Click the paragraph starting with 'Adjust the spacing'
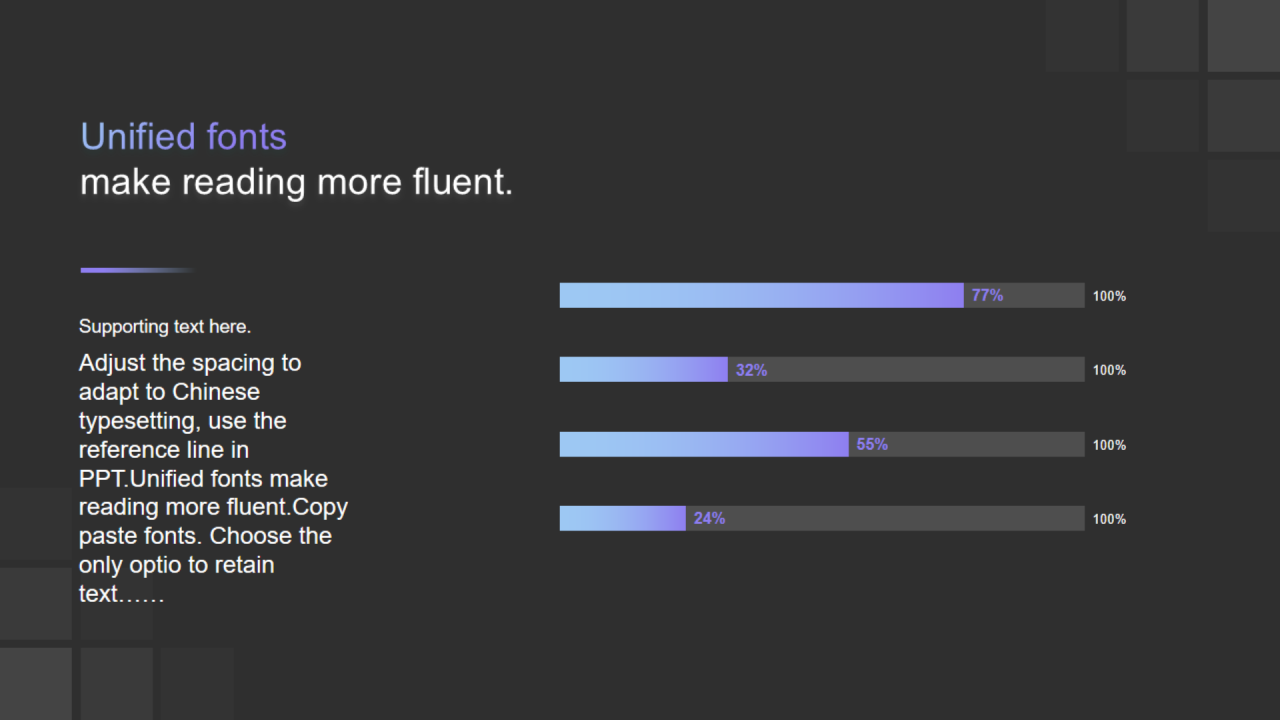 pos(213,478)
